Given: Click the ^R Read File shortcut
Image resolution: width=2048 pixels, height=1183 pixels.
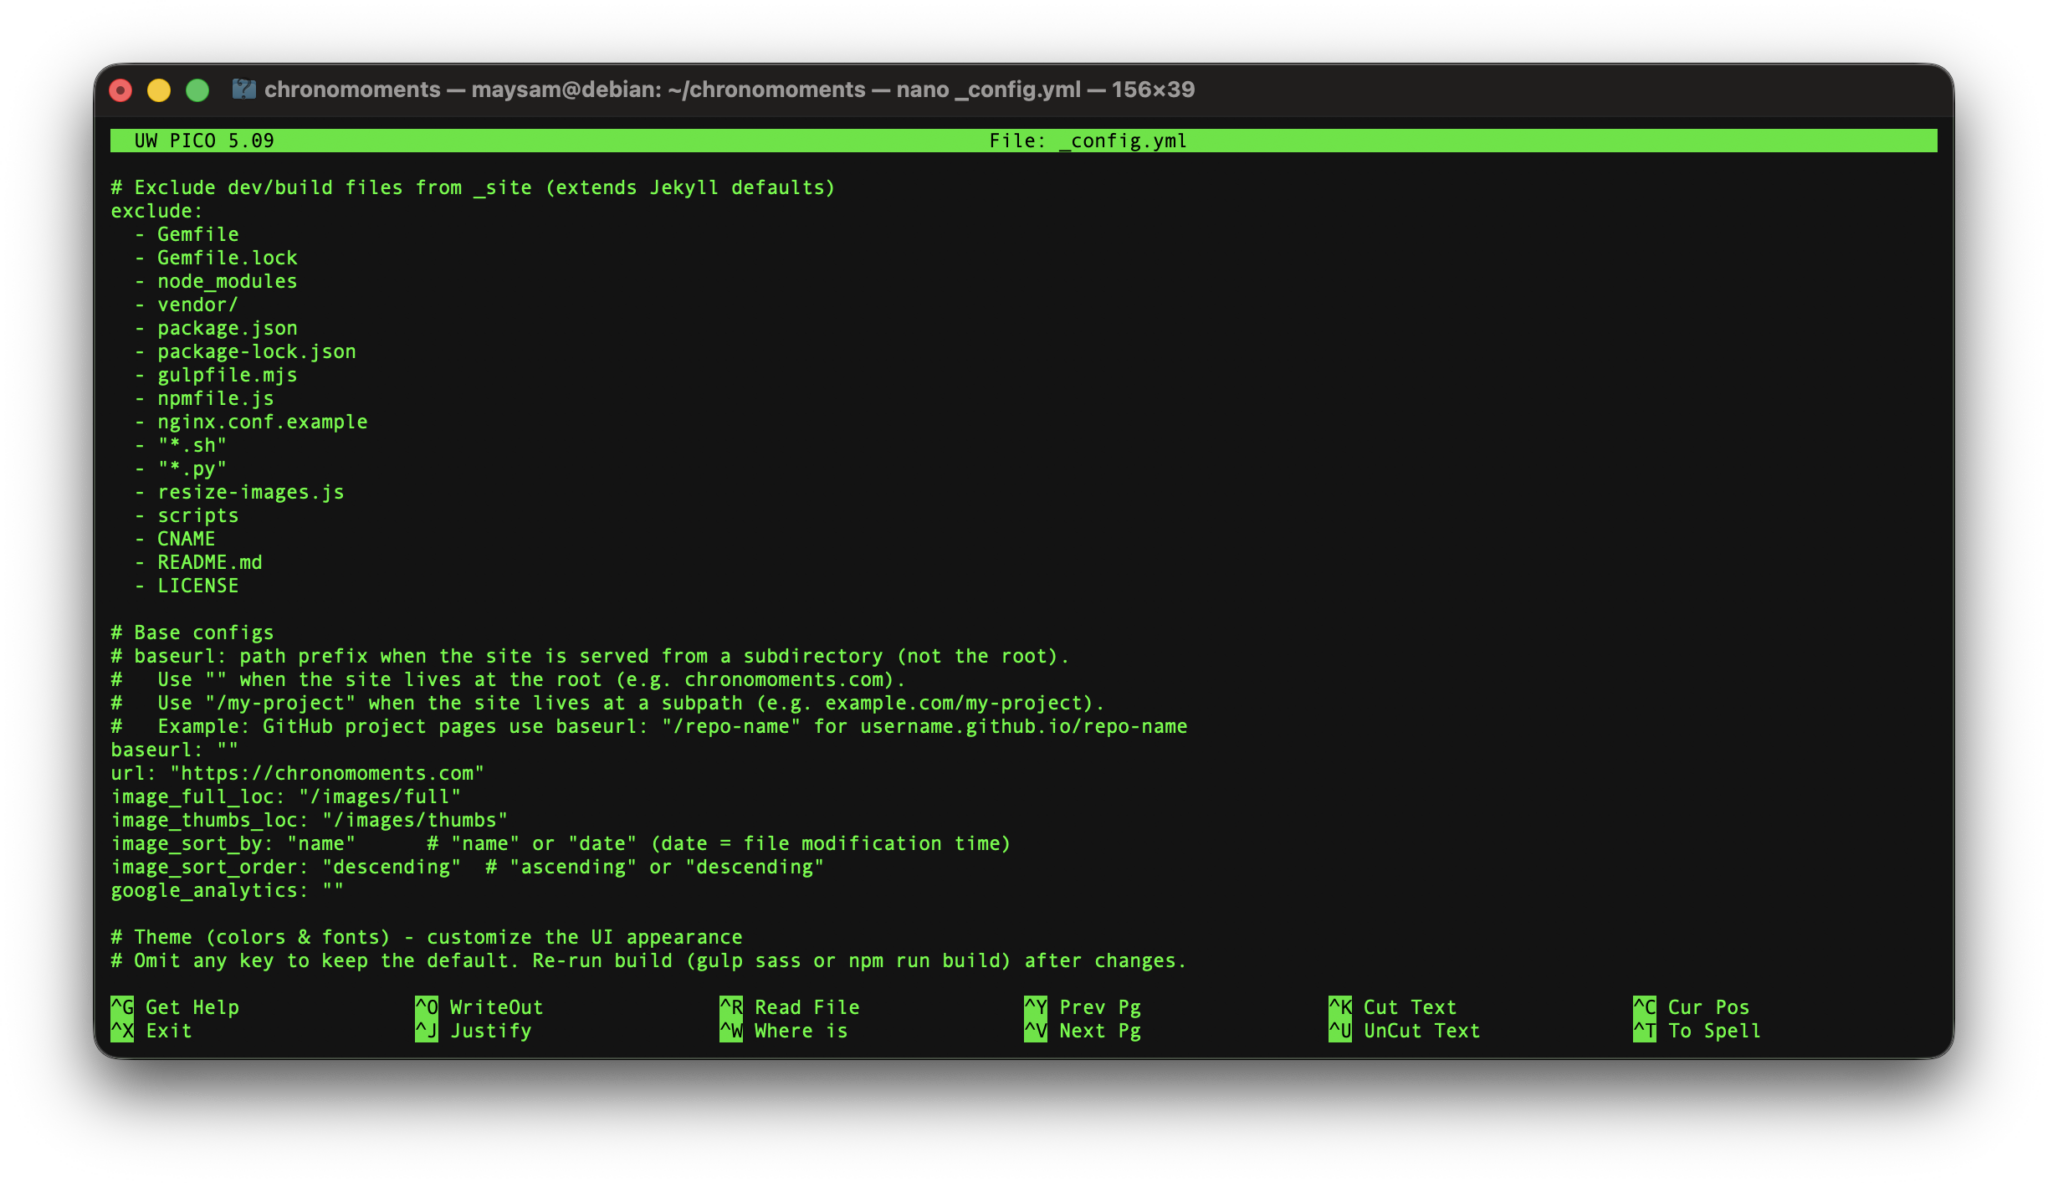Looking at the screenshot, I should 790,1007.
